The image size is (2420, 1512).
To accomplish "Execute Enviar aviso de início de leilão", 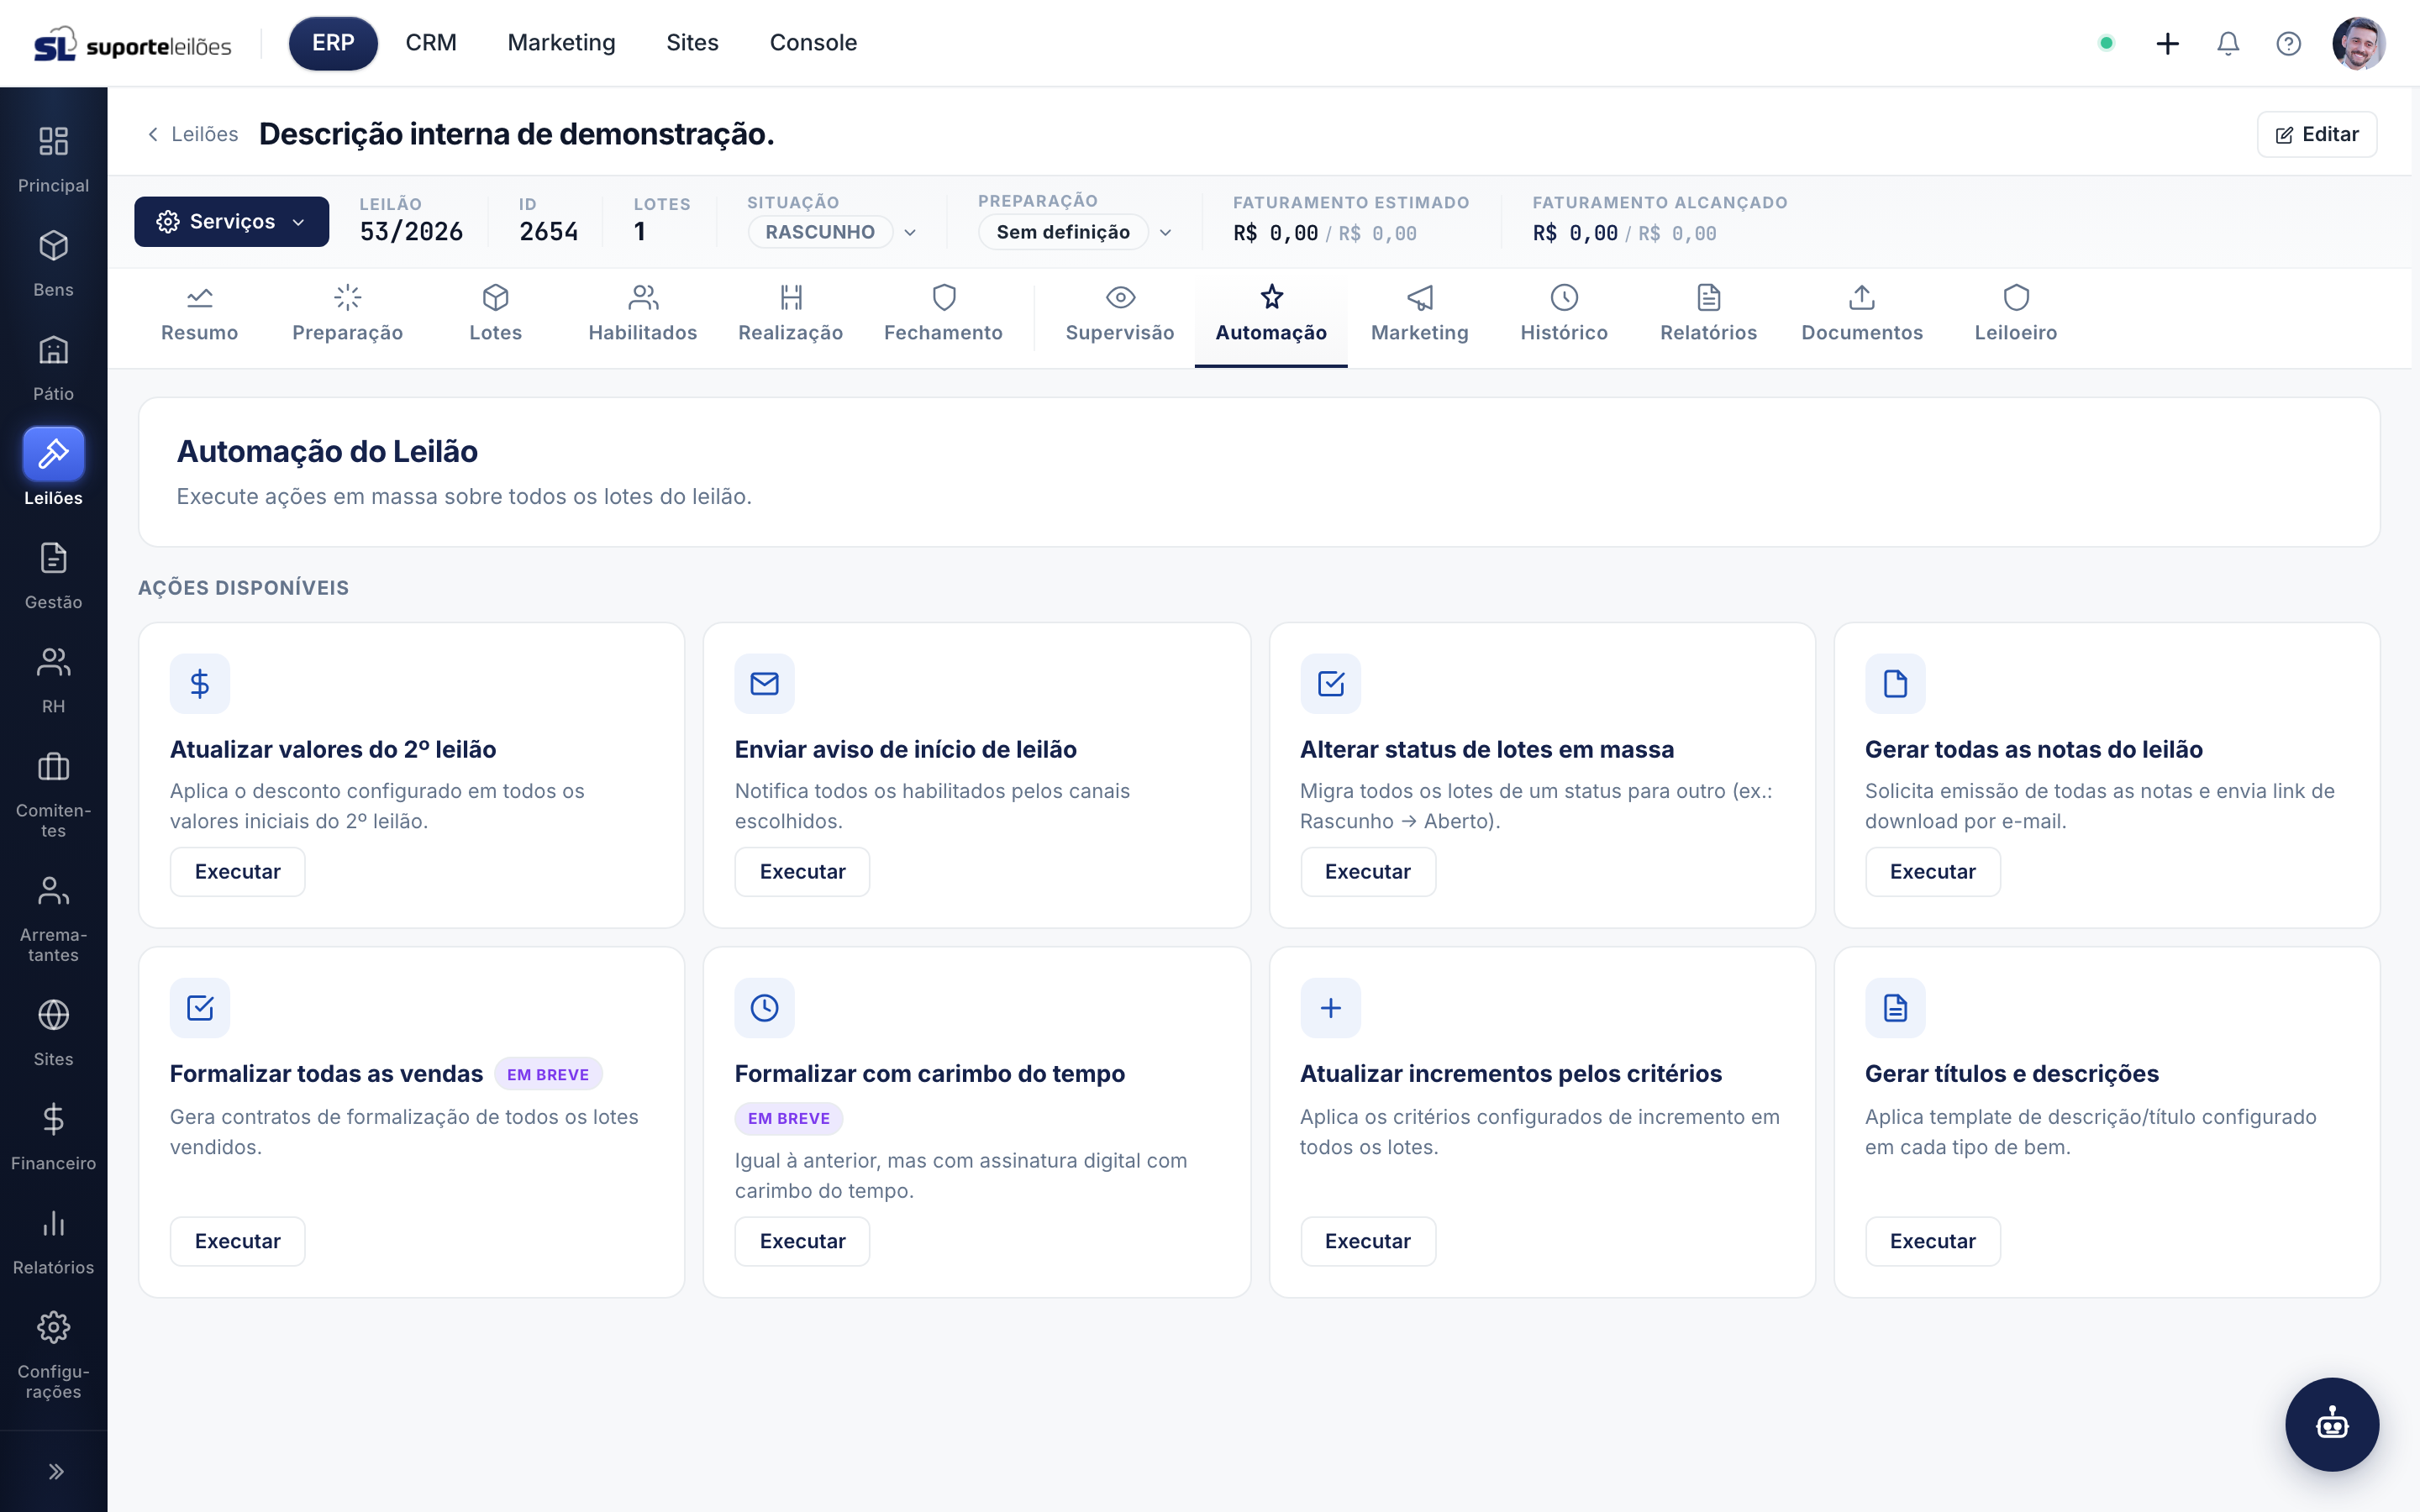I will coord(802,872).
